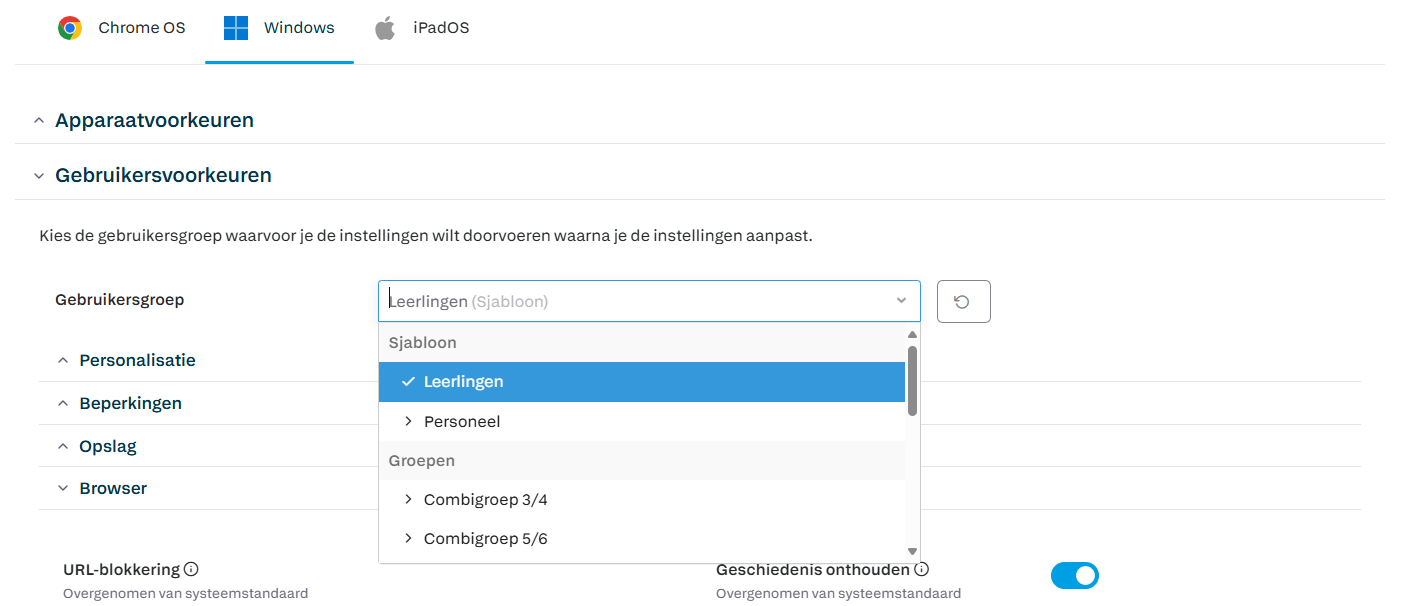Choose Combigroep 3/4 in the list
Viewport: 1409px width, 606px height.
pos(485,500)
